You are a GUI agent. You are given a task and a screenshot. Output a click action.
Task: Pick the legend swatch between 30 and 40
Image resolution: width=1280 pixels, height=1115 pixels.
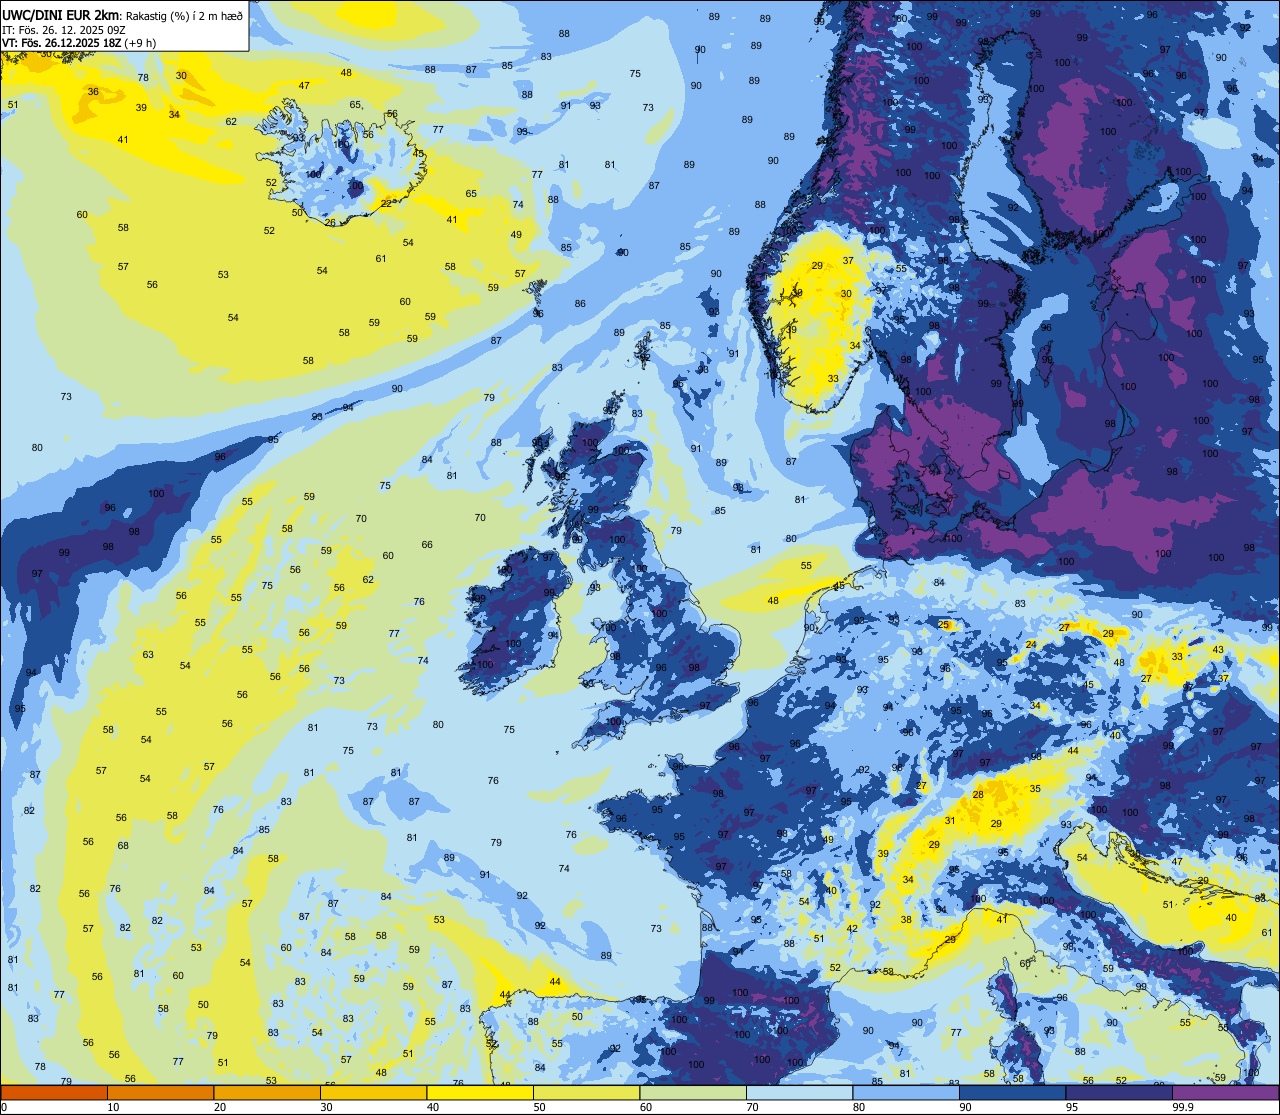coord(373,1093)
